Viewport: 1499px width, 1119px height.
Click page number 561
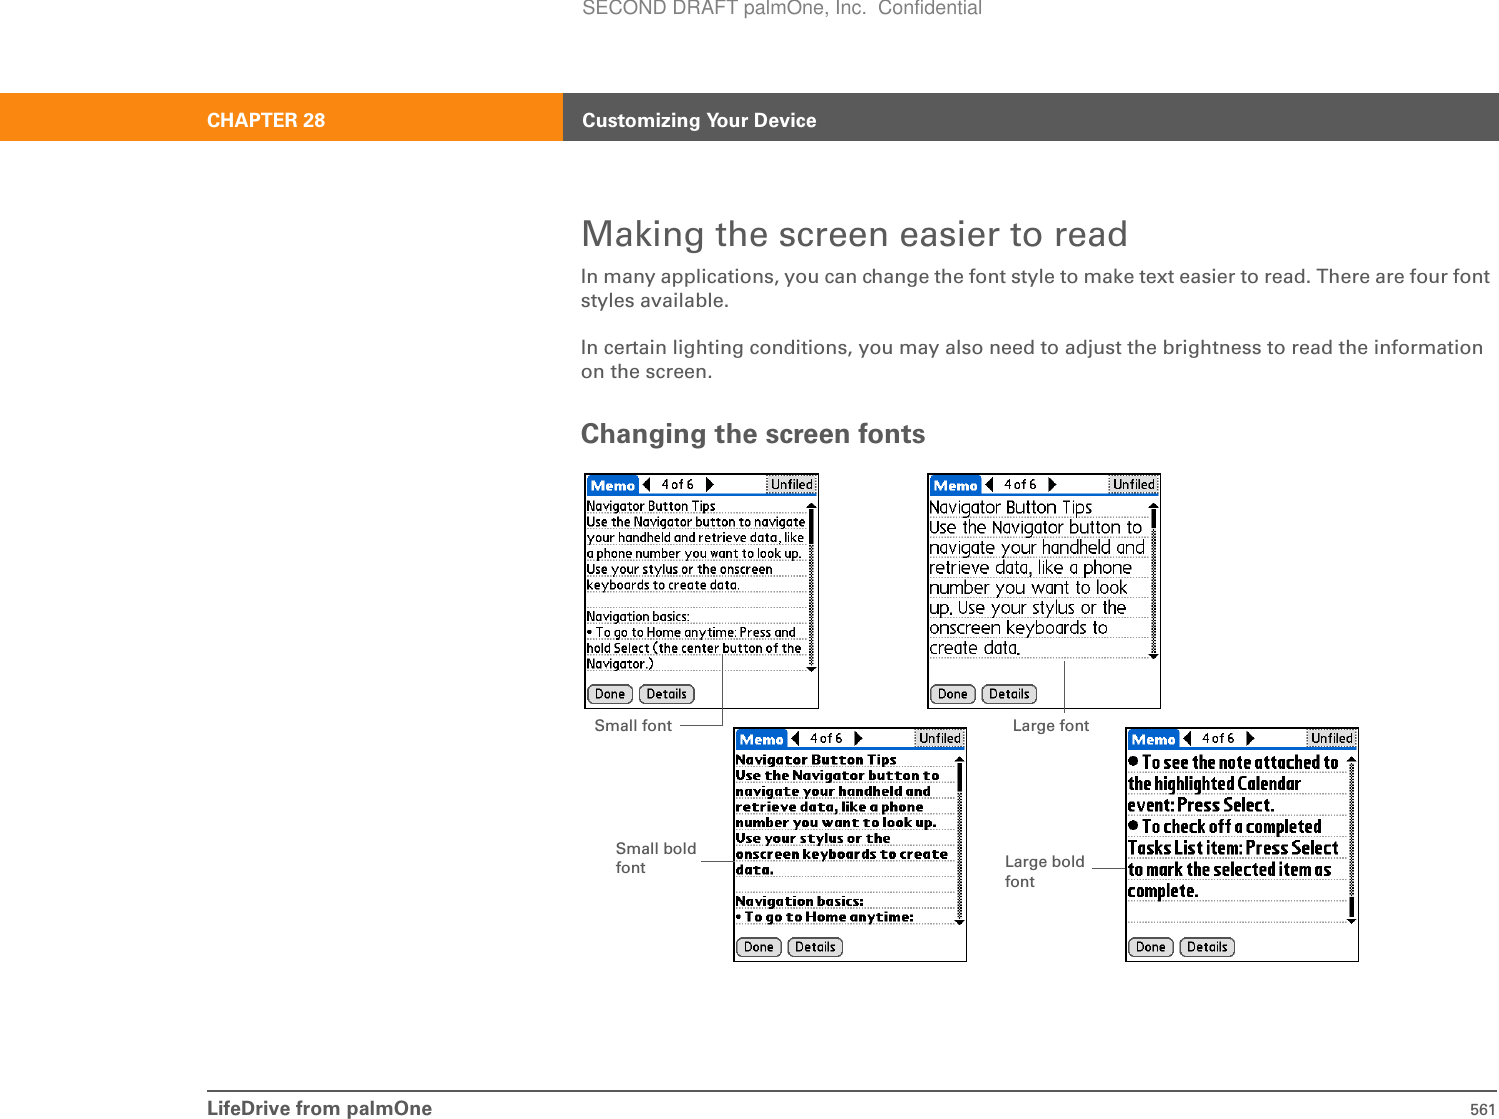tap(1483, 1109)
